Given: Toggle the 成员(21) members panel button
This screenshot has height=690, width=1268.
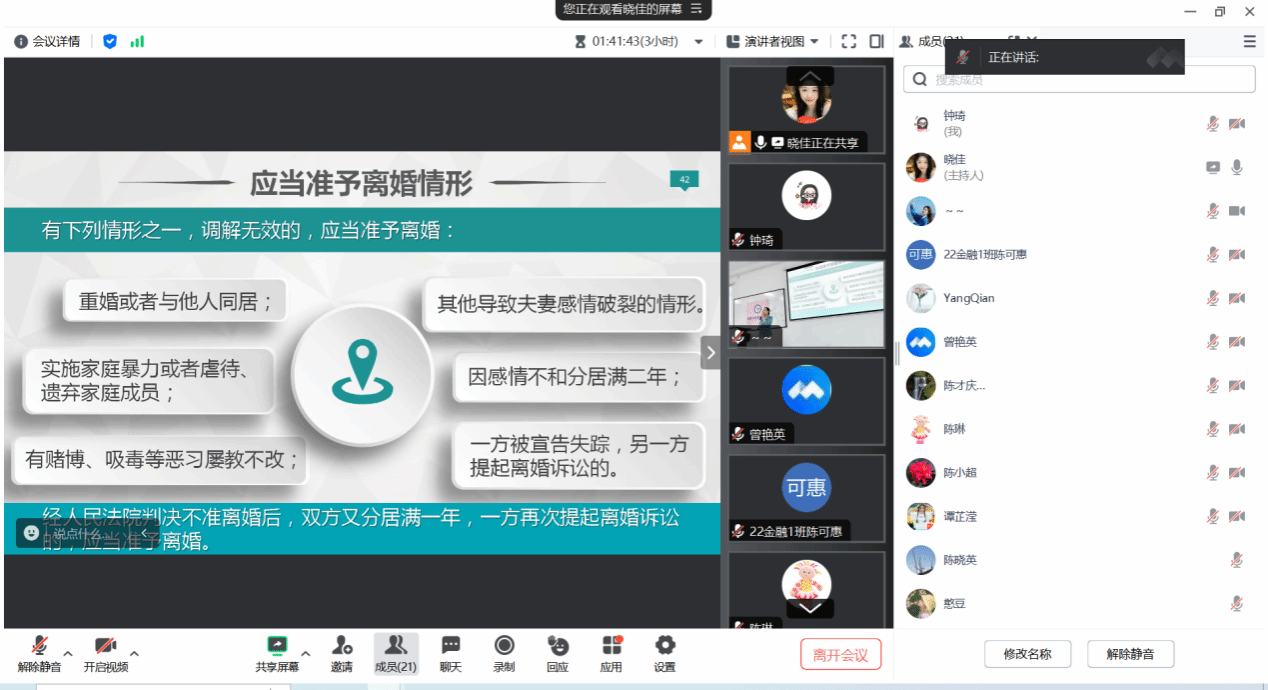Looking at the screenshot, I should click(396, 646).
